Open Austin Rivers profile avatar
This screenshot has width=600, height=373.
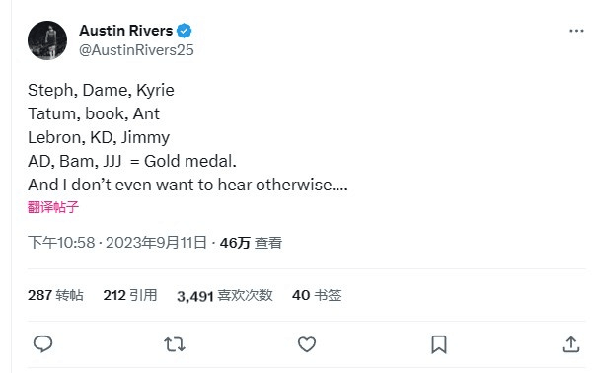click(x=47, y=41)
